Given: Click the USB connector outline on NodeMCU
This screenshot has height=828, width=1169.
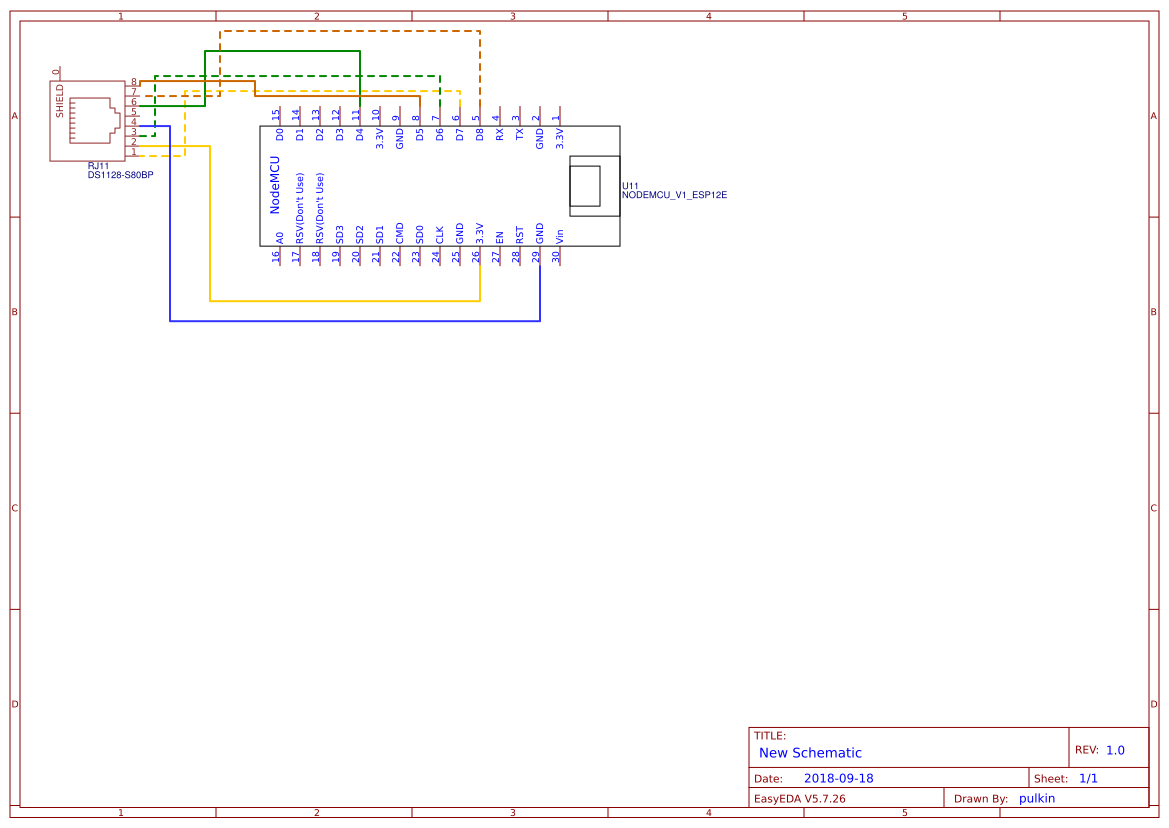Looking at the screenshot, I should point(595,186).
